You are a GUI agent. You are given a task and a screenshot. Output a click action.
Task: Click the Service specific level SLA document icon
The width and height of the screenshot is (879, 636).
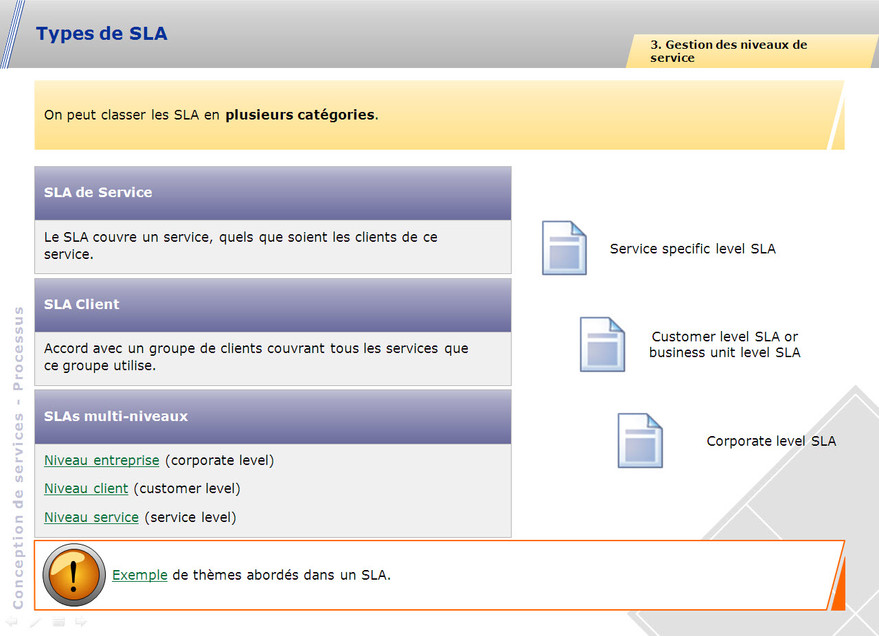564,248
